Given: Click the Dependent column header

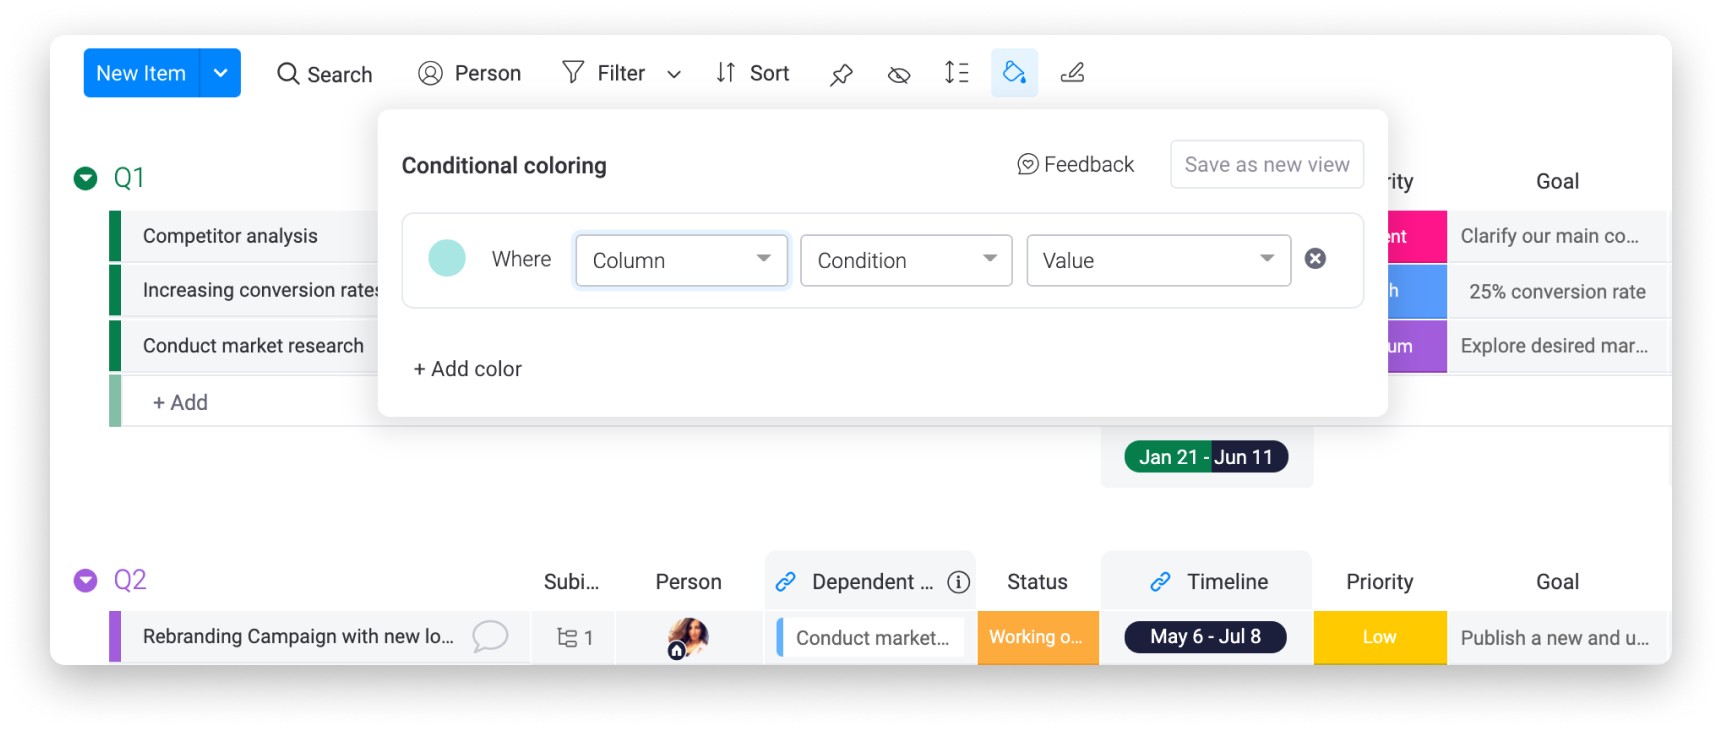Looking at the screenshot, I should [x=872, y=582].
